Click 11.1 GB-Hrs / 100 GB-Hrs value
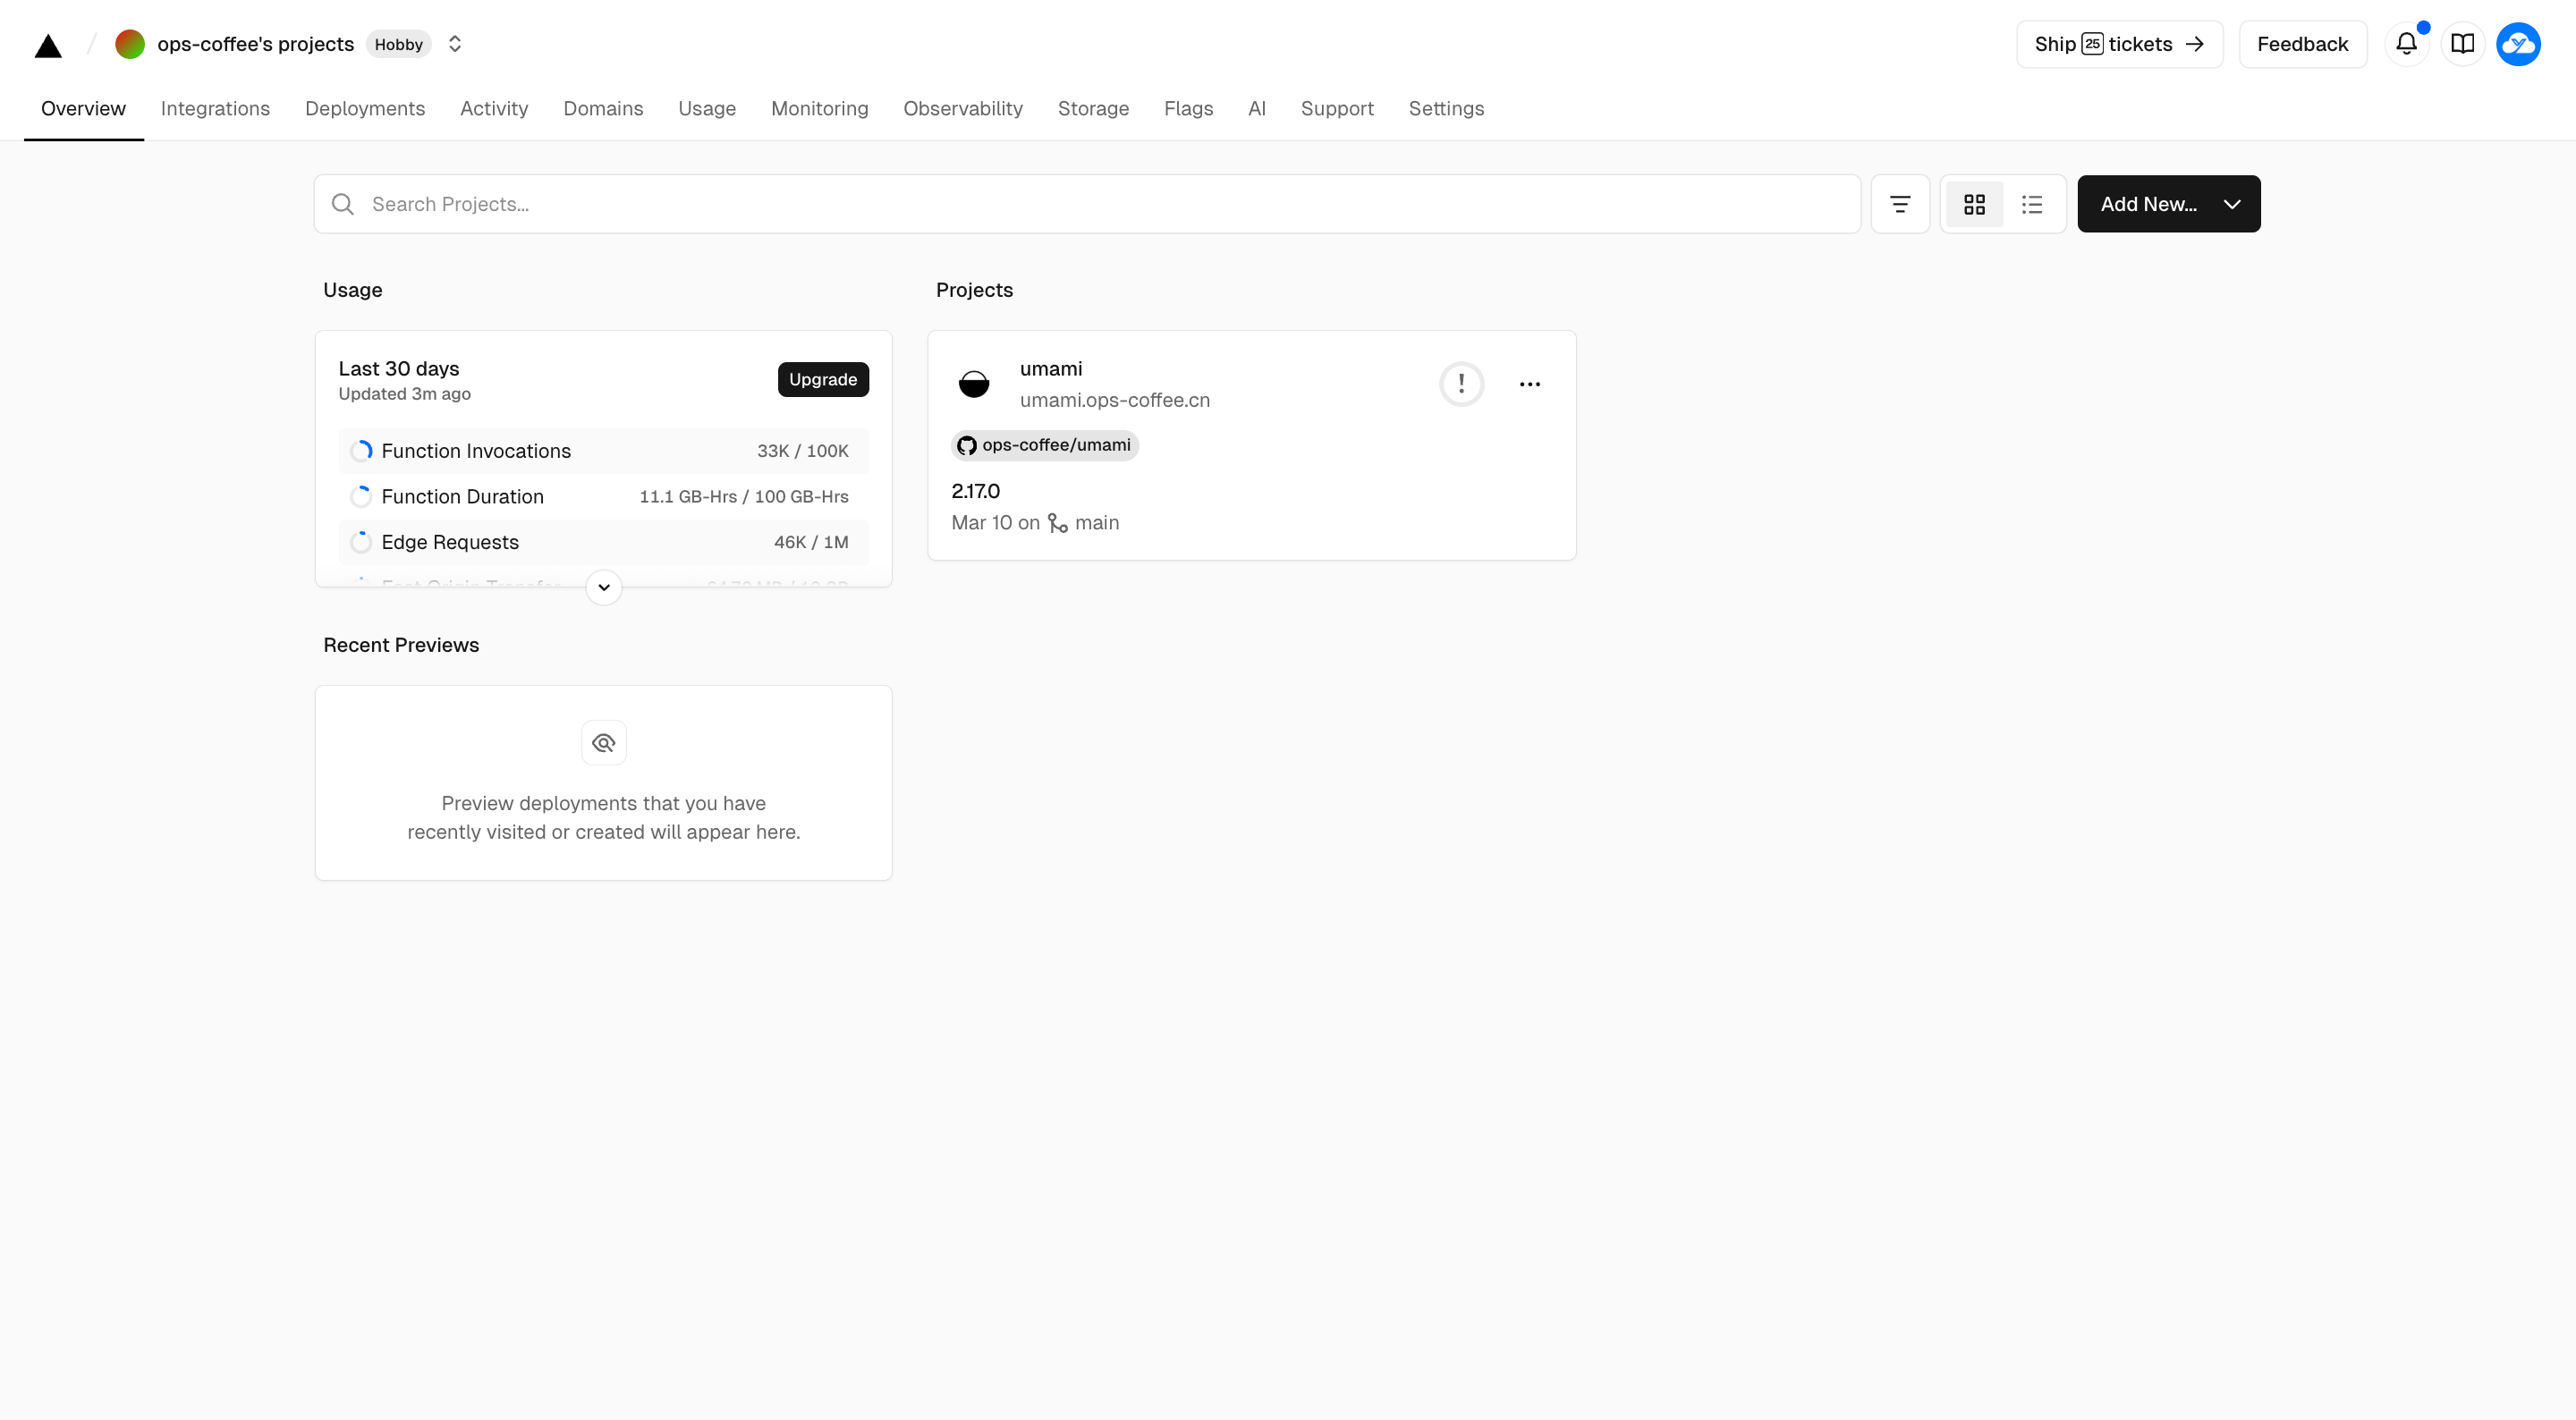This screenshot has width=2576, height=1420. point(744,496)
